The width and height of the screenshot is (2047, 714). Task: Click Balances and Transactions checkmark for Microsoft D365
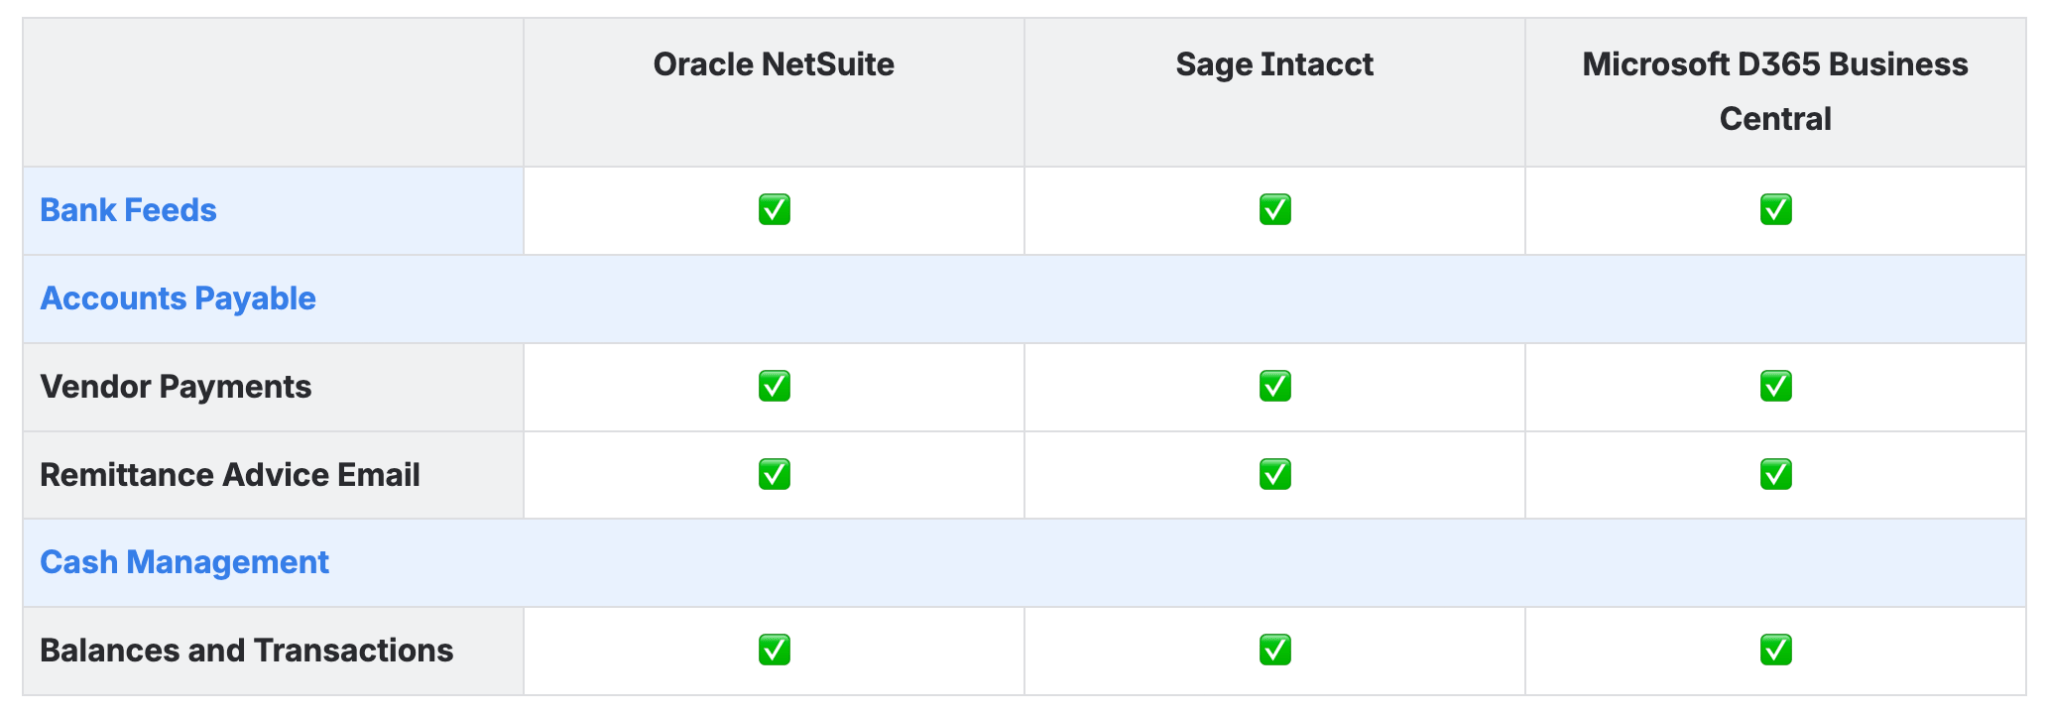tap(1776, 650)
